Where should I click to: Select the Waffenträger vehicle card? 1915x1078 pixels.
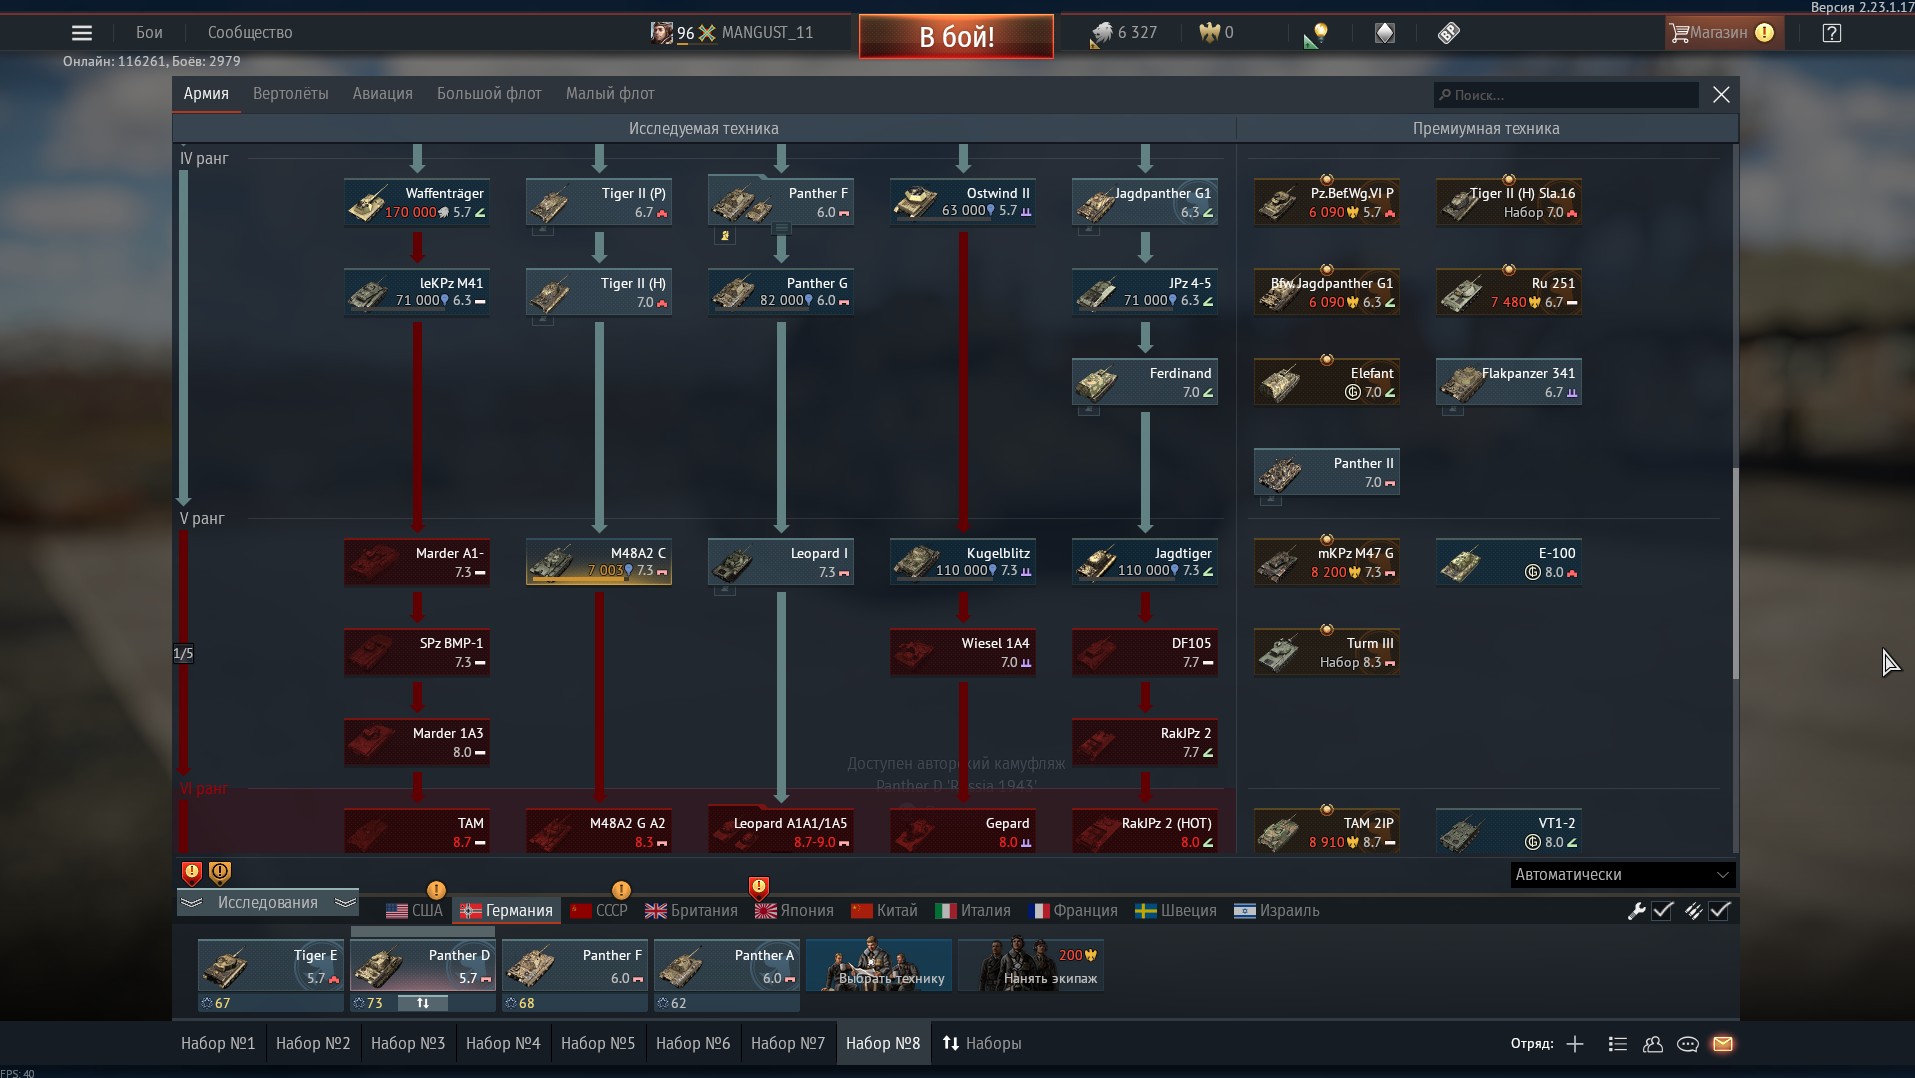point(417,202)
